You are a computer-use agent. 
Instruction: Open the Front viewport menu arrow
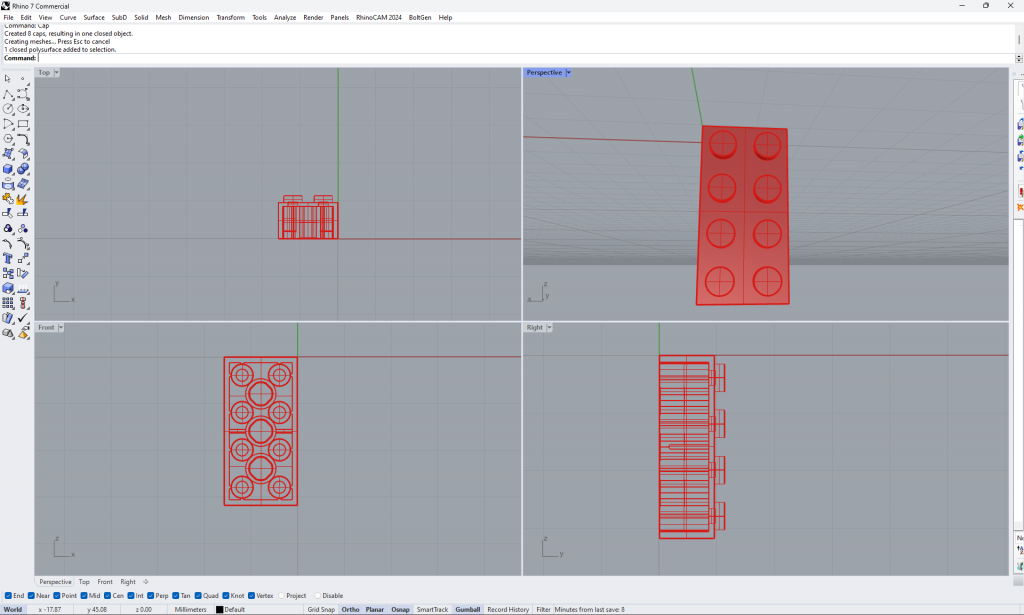point(60,328)
